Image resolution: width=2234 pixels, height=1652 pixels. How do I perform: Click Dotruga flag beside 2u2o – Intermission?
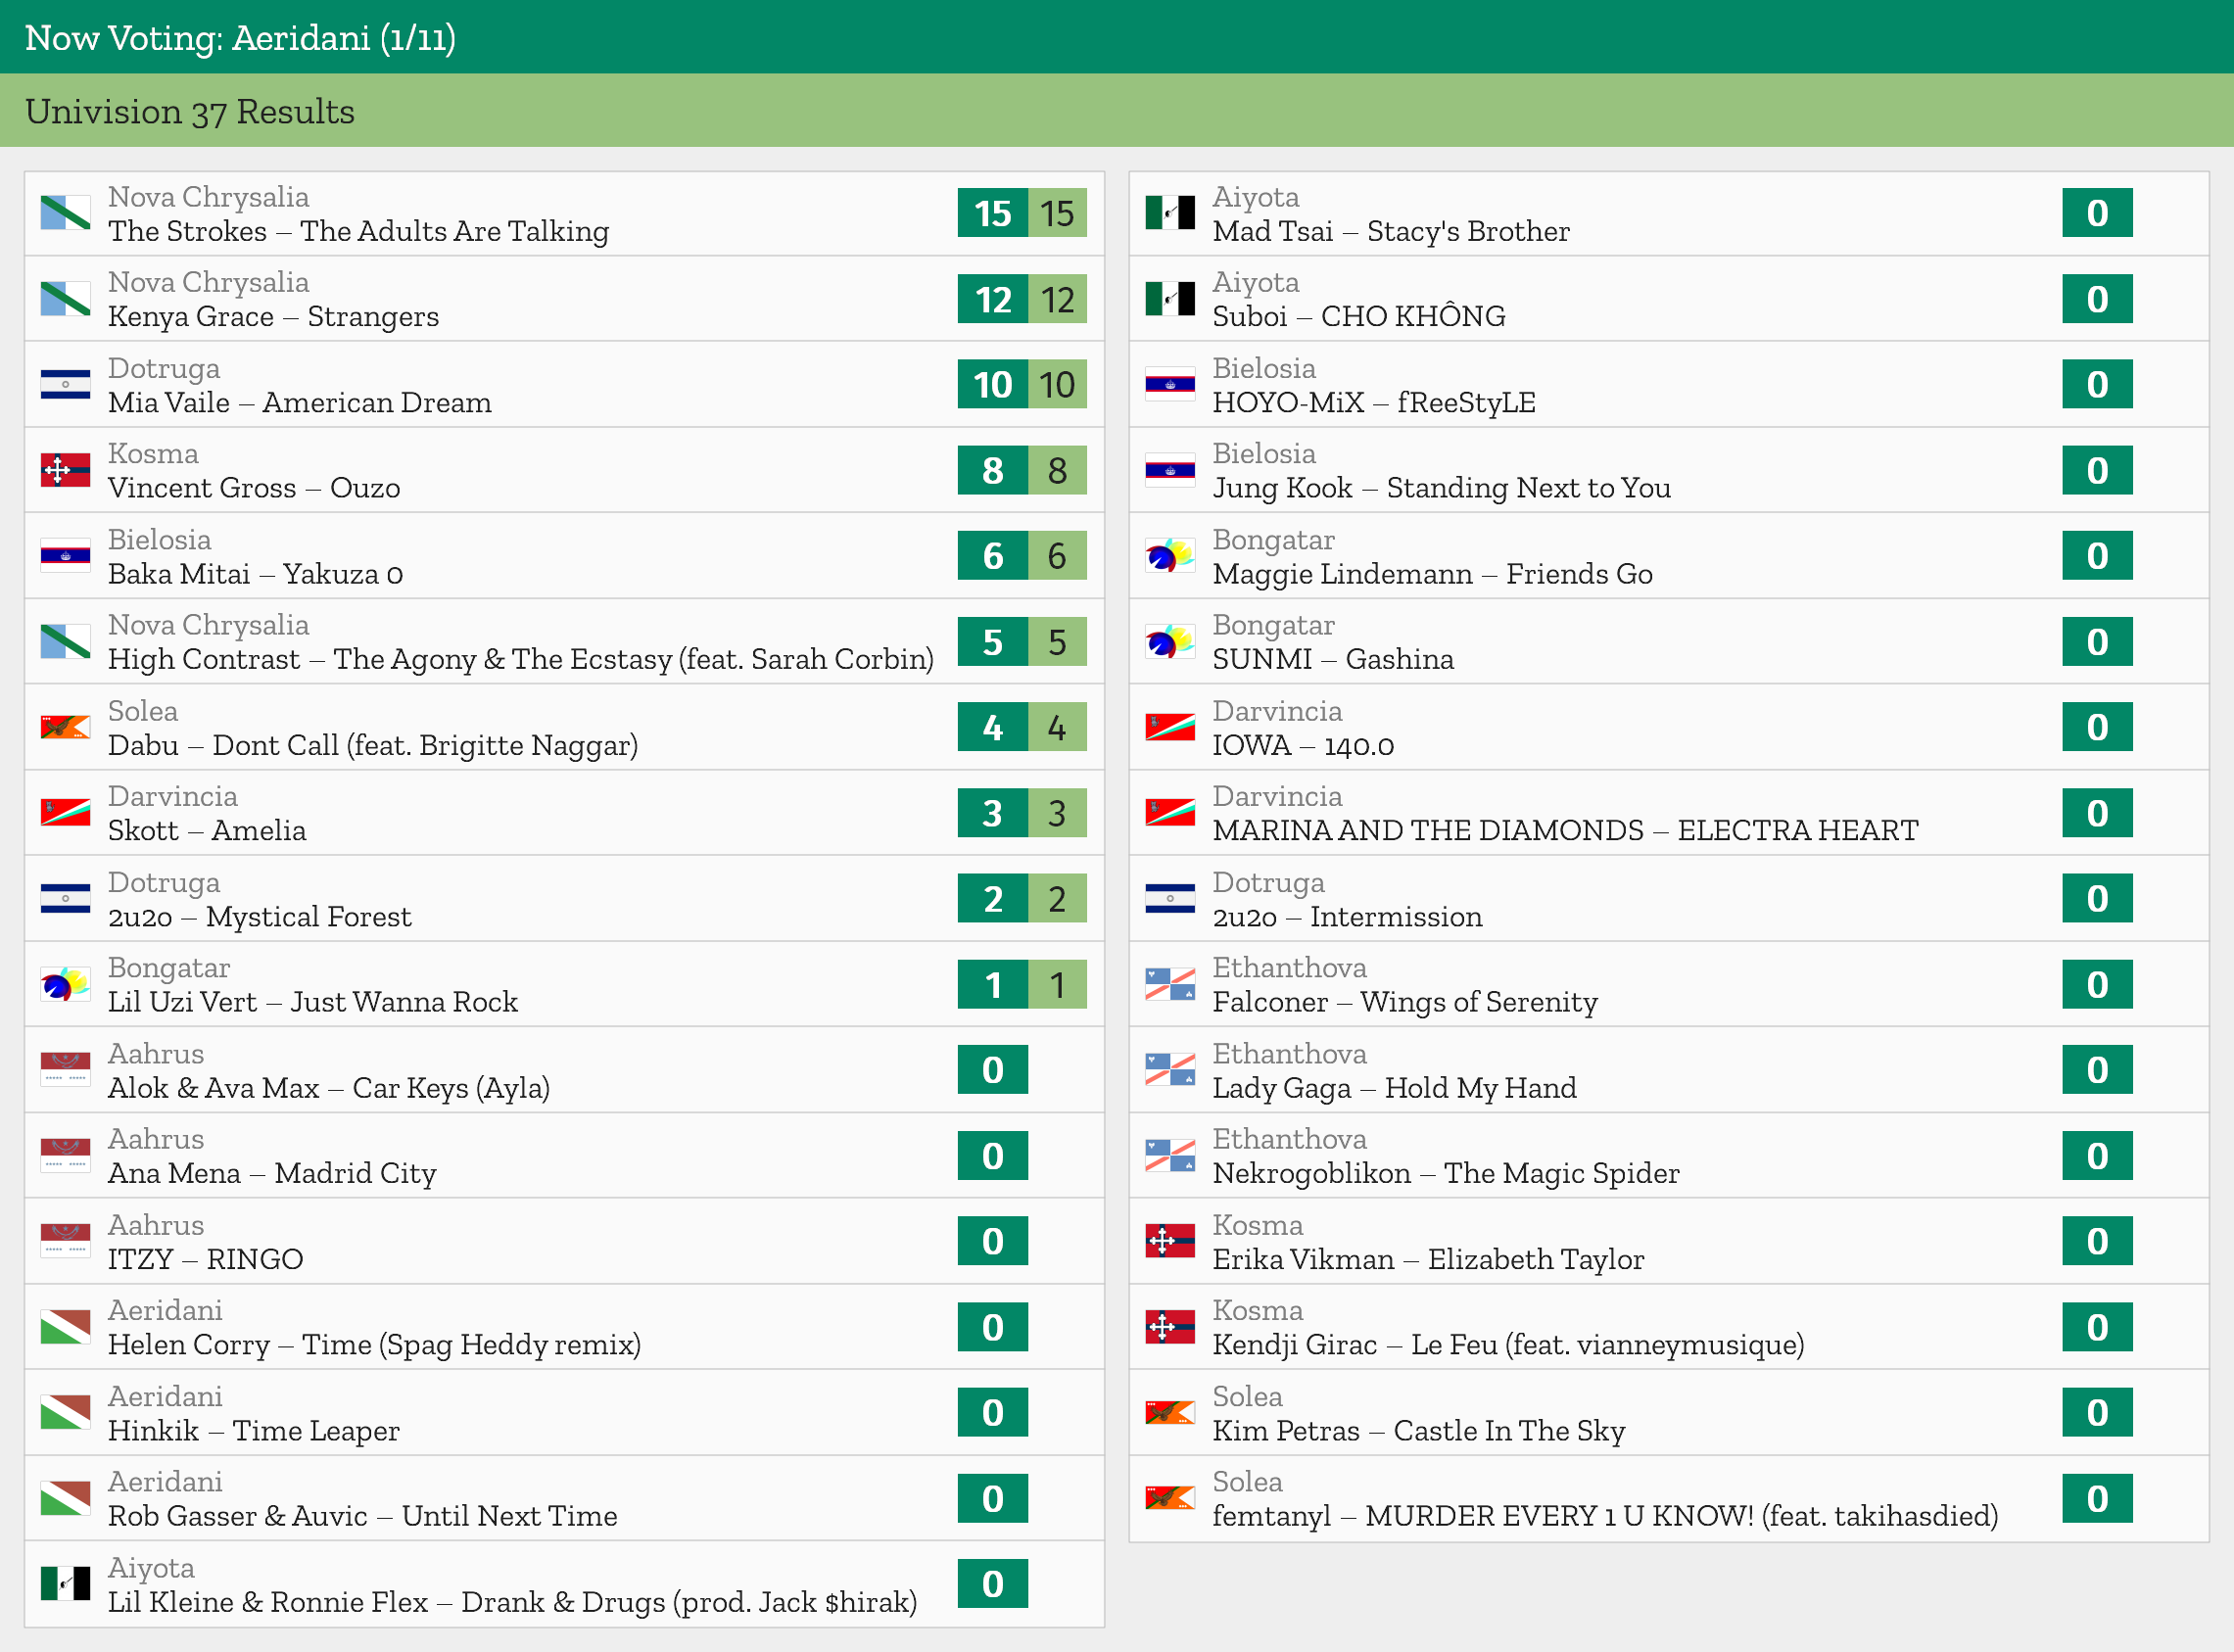coord(1170,898)
